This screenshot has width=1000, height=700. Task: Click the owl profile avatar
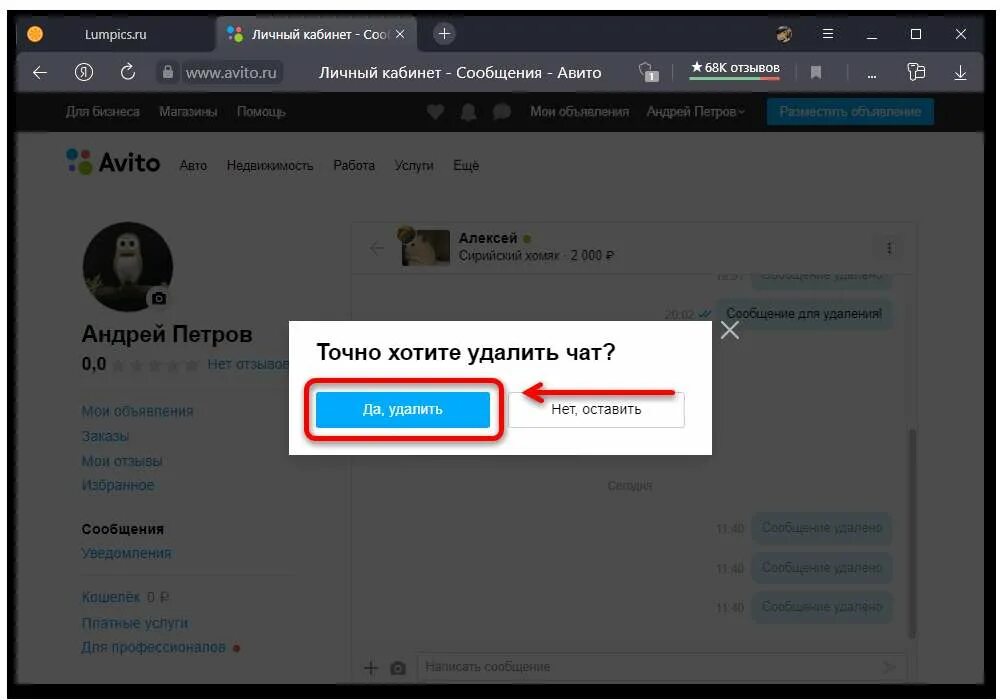pos(128,266)
